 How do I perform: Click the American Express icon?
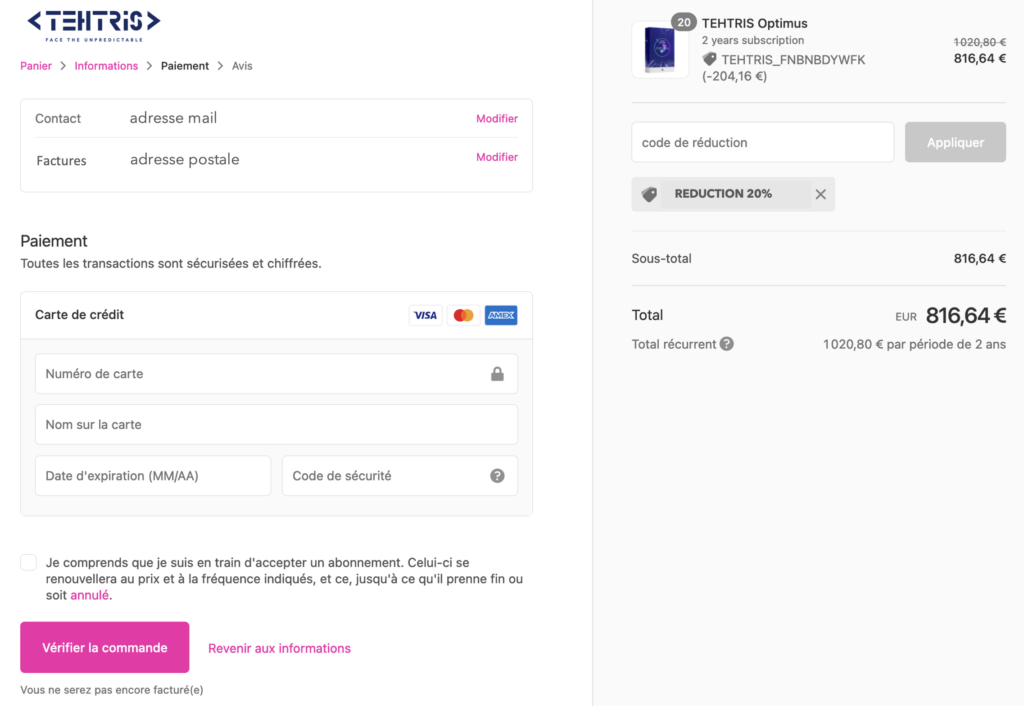501,315
